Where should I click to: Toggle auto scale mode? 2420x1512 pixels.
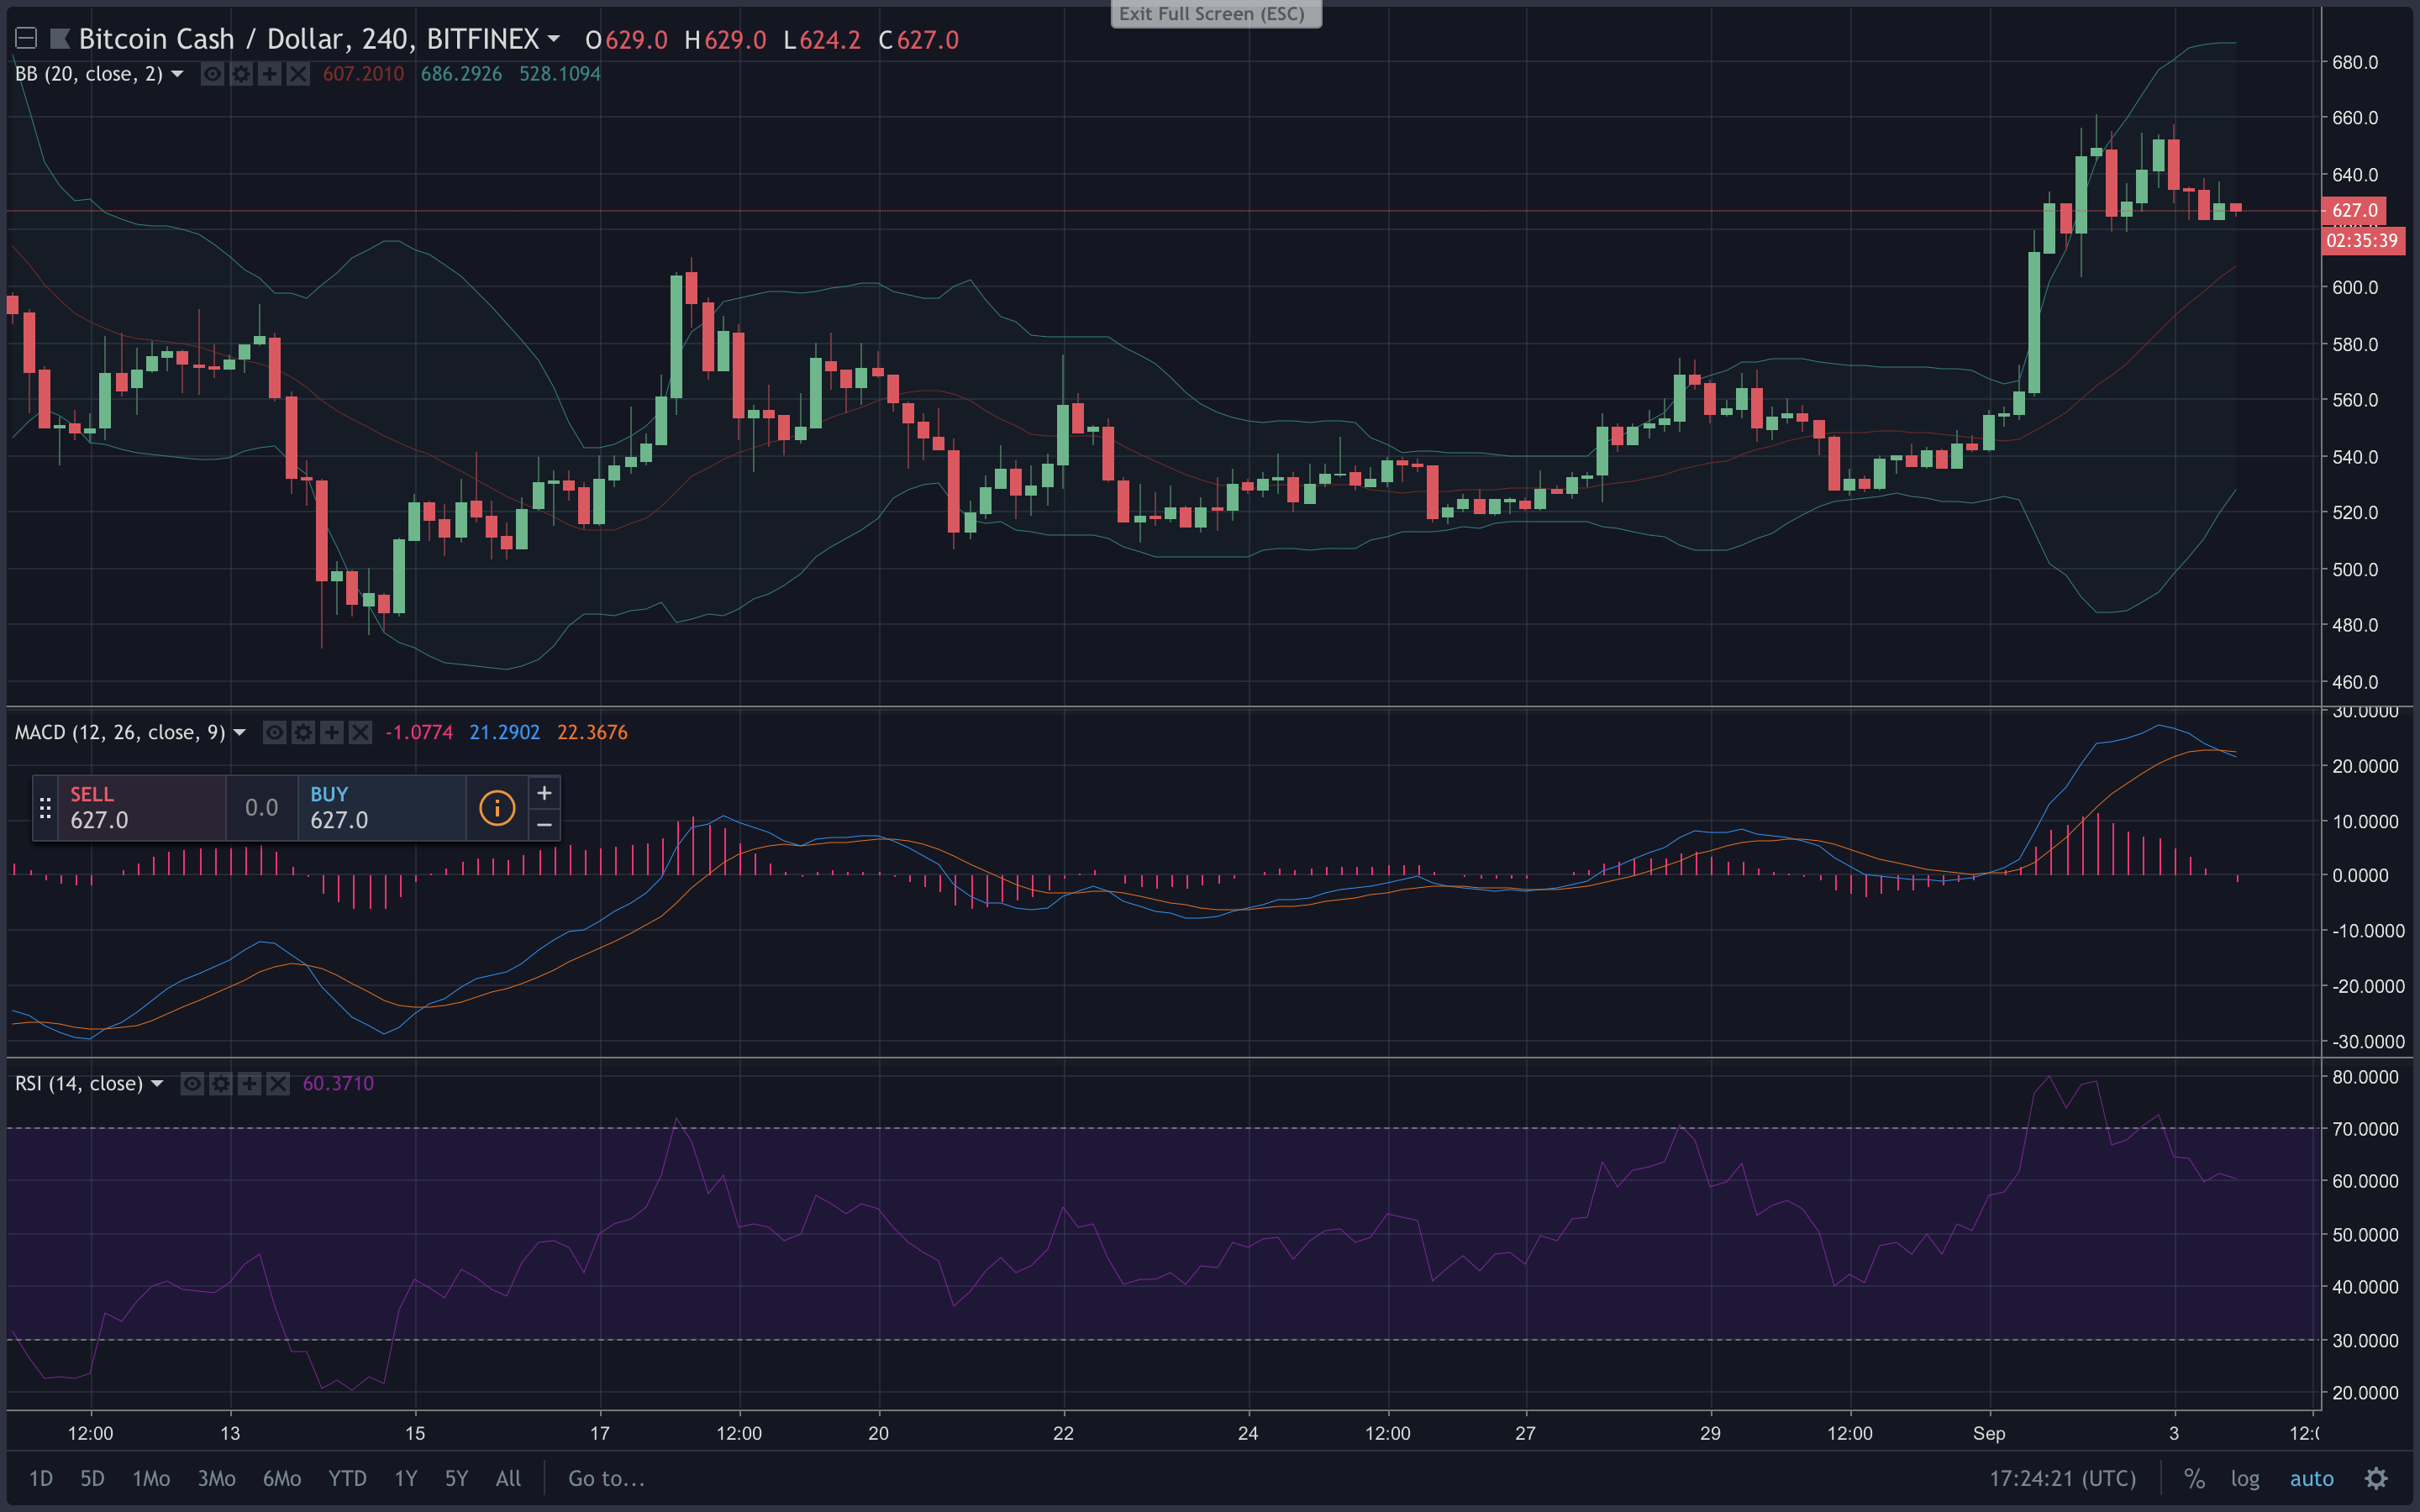click(x=2311, y=1479)
